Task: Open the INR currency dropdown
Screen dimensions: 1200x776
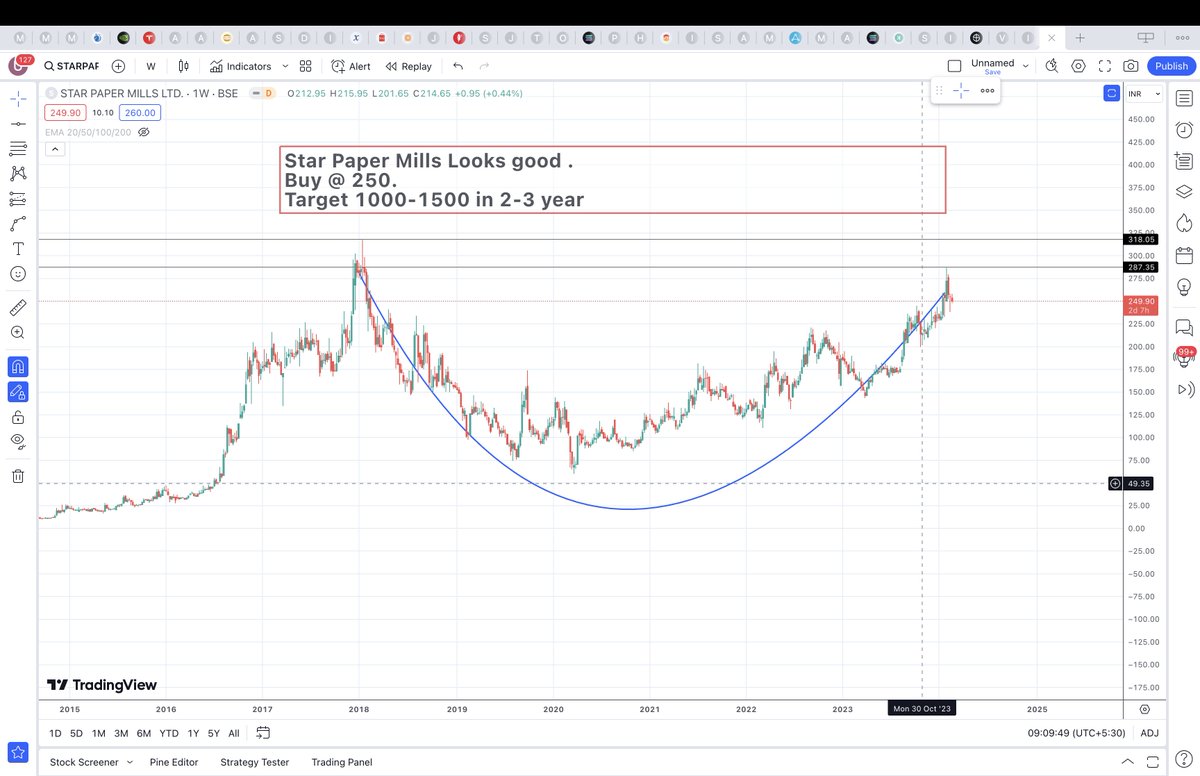Action: (x=1143, y=93)
